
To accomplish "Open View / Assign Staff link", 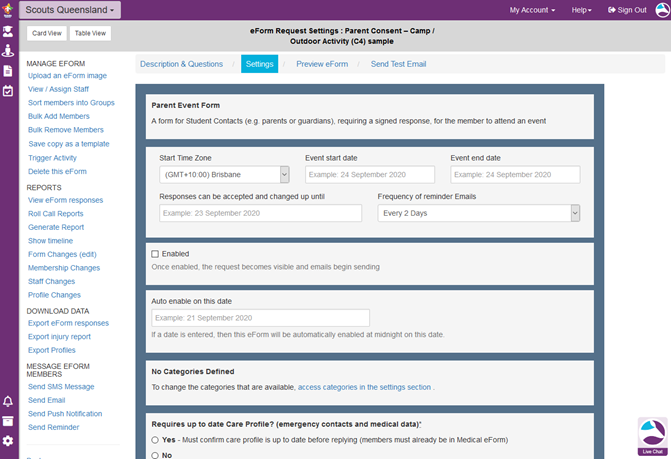I will [58, 89].
